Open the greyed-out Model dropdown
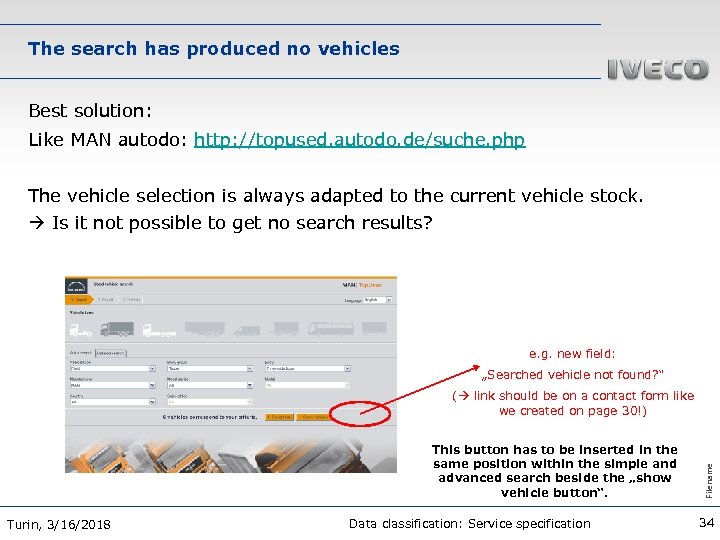Screen dimensions: 720x540 pyautogui.click(x=308, y=385)
